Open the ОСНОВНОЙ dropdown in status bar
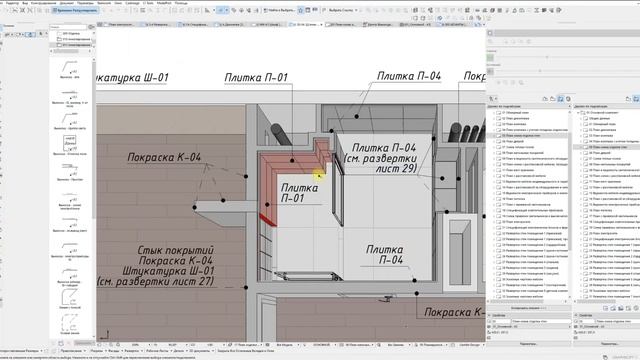 324,345
